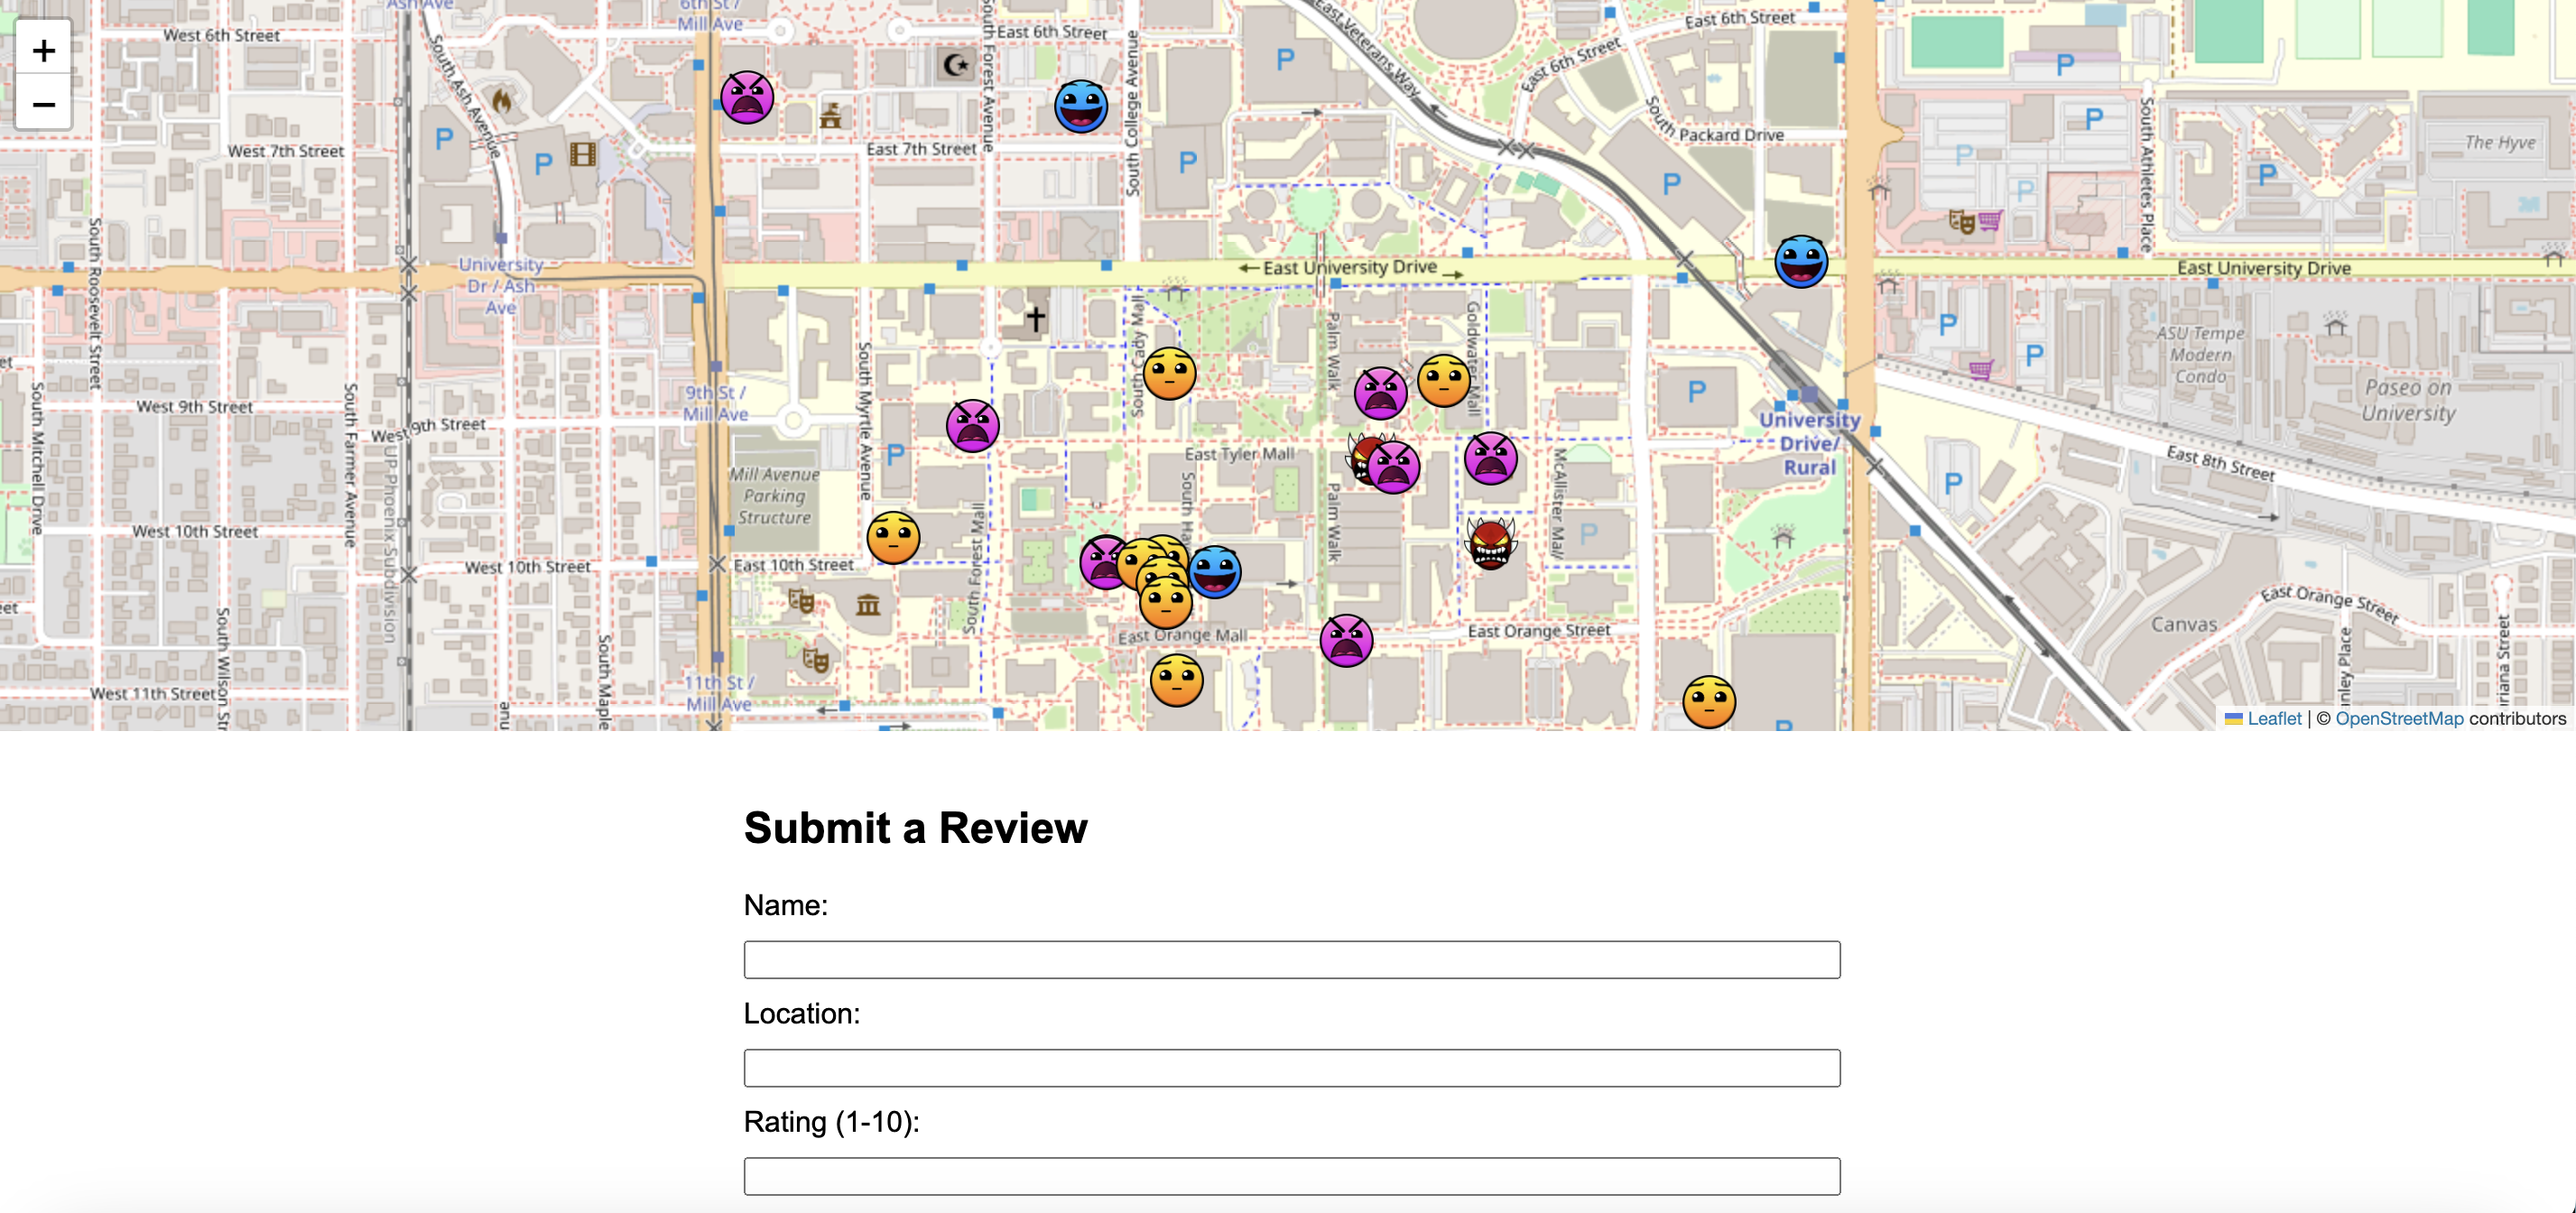2576x1213 pixels.
Task: Click yellow face on South Cady Mall
Action: click(1168, 374)
